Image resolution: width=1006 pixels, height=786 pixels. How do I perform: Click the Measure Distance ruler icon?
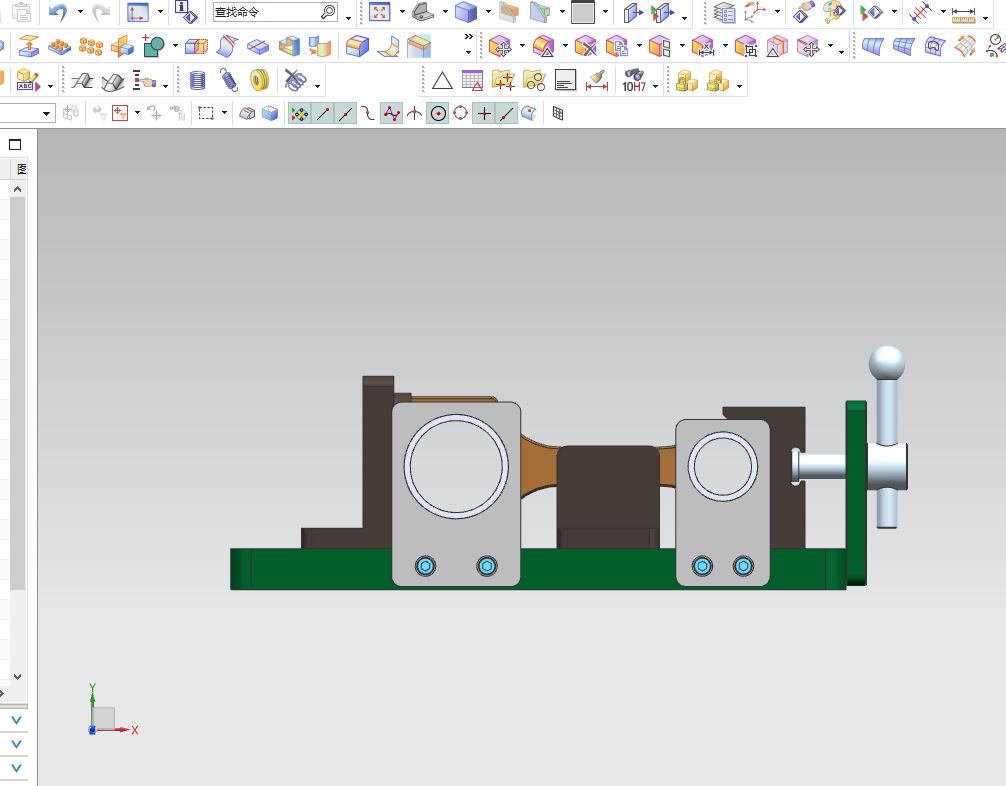[x=963, y=13]
